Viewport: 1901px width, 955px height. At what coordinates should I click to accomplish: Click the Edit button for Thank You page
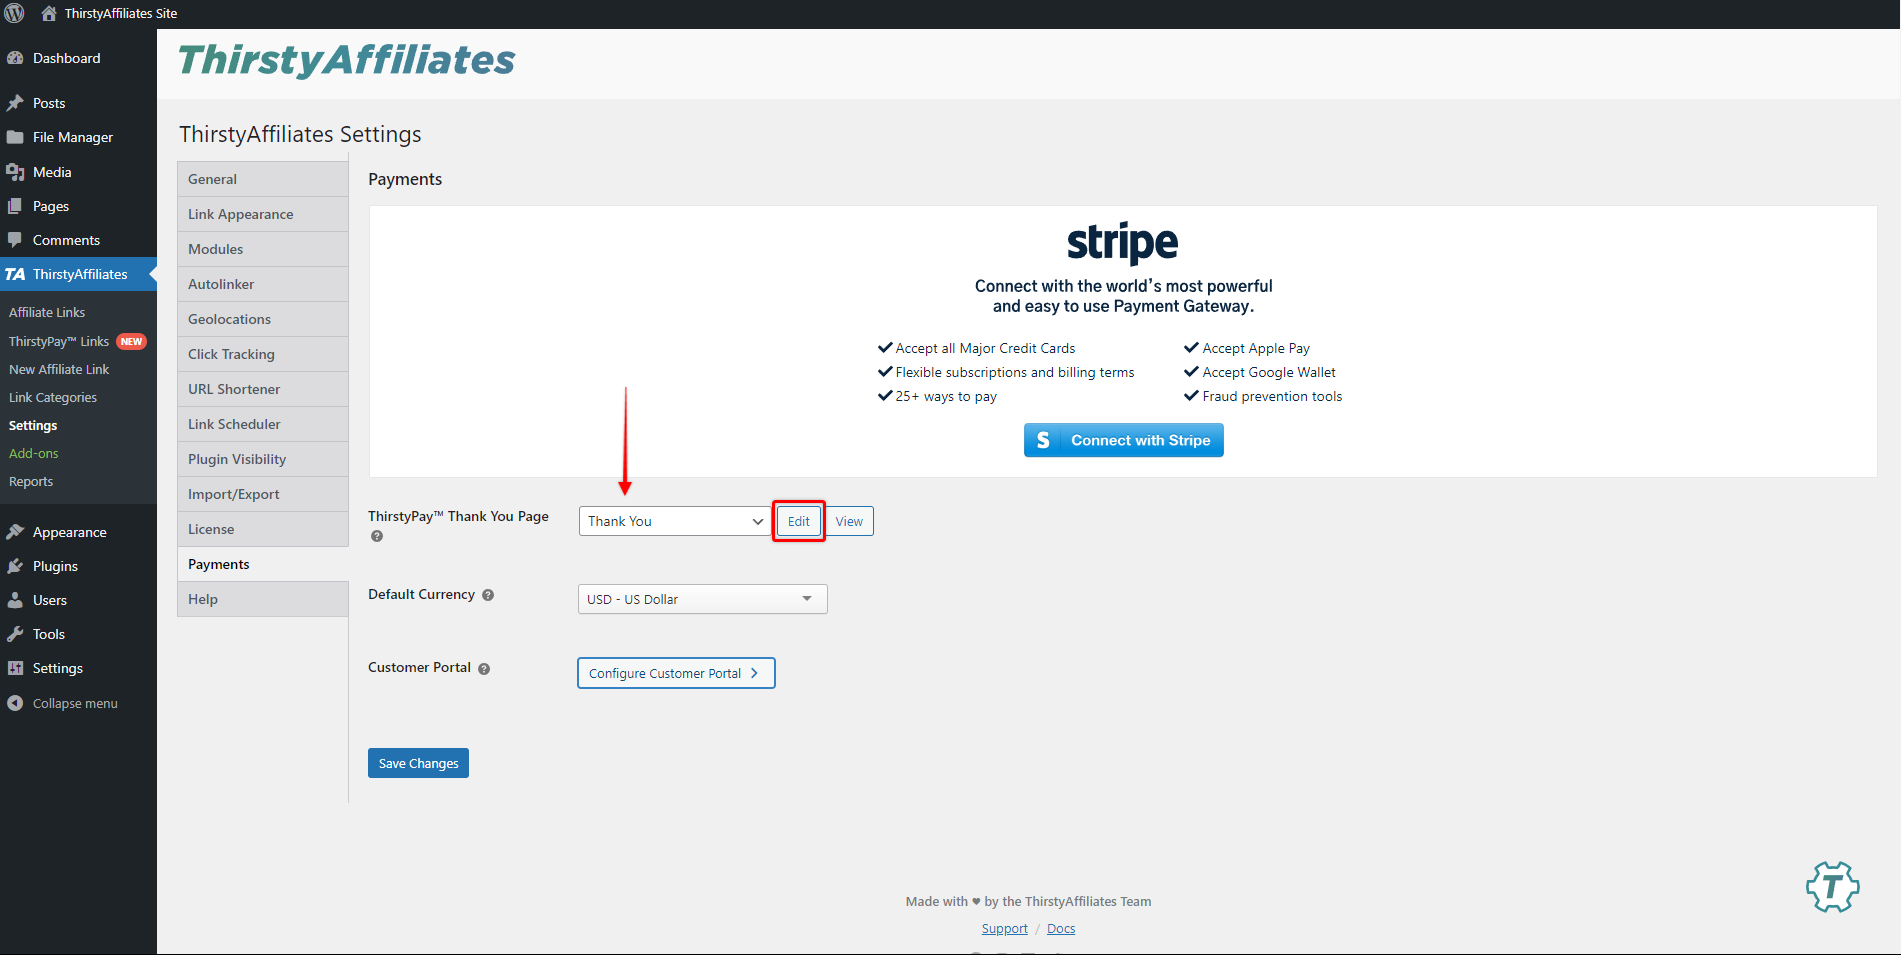pyautogui.click(x=799, y=521)
